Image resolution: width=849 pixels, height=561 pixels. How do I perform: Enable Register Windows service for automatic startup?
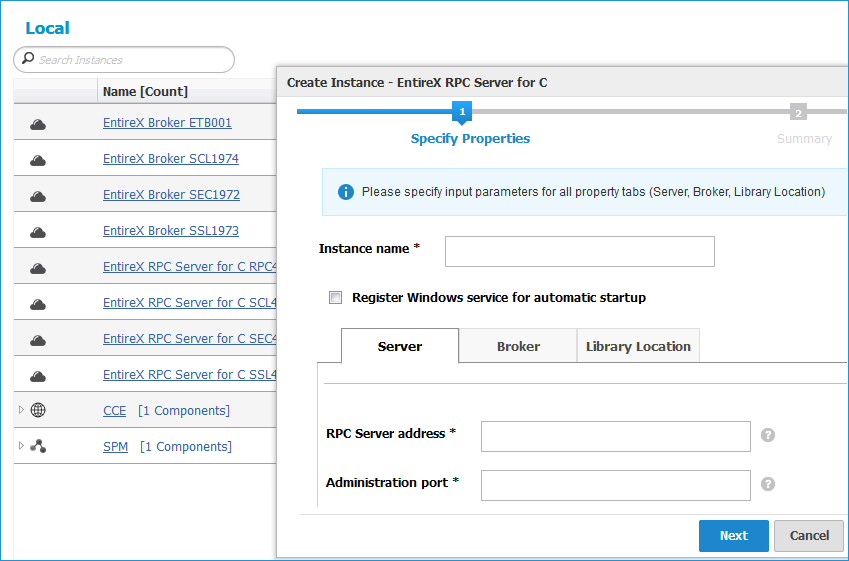tap(336, 297)
